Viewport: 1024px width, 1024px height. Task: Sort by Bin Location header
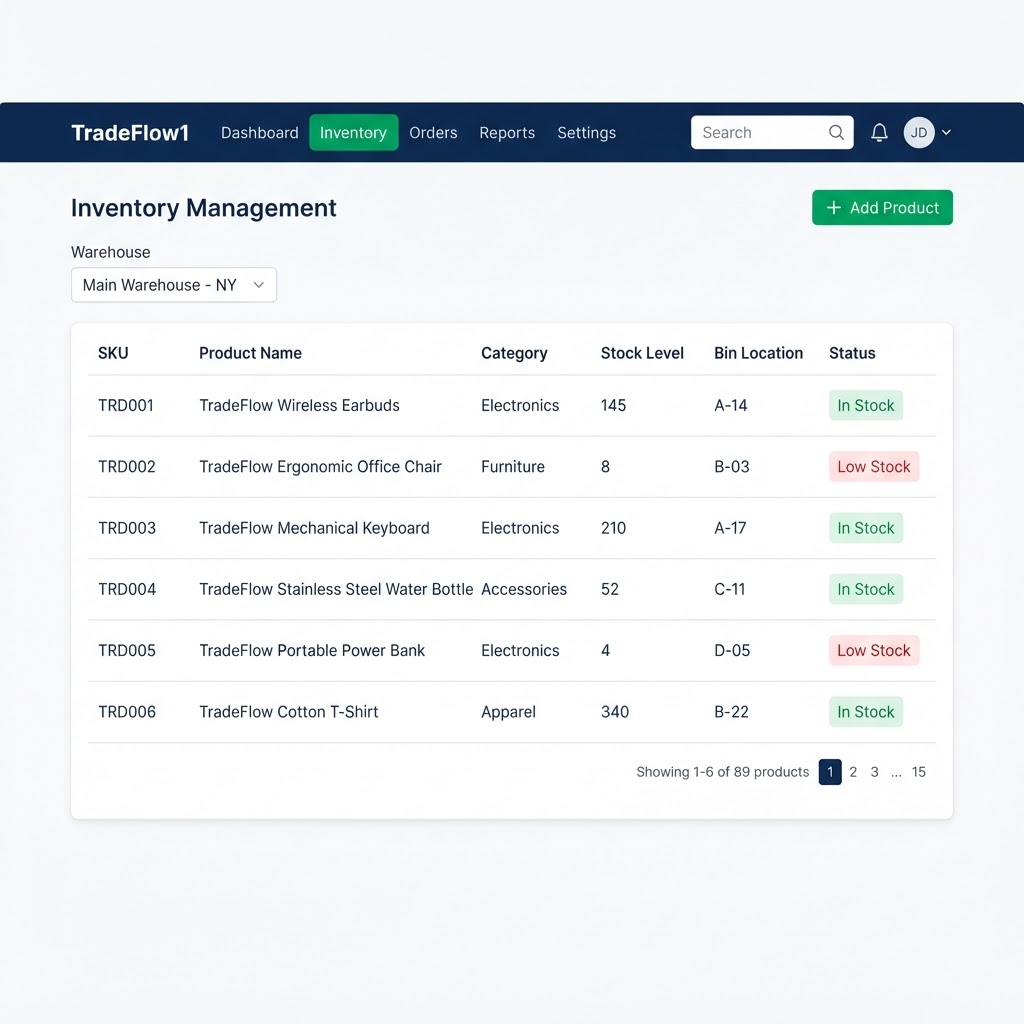758,353
